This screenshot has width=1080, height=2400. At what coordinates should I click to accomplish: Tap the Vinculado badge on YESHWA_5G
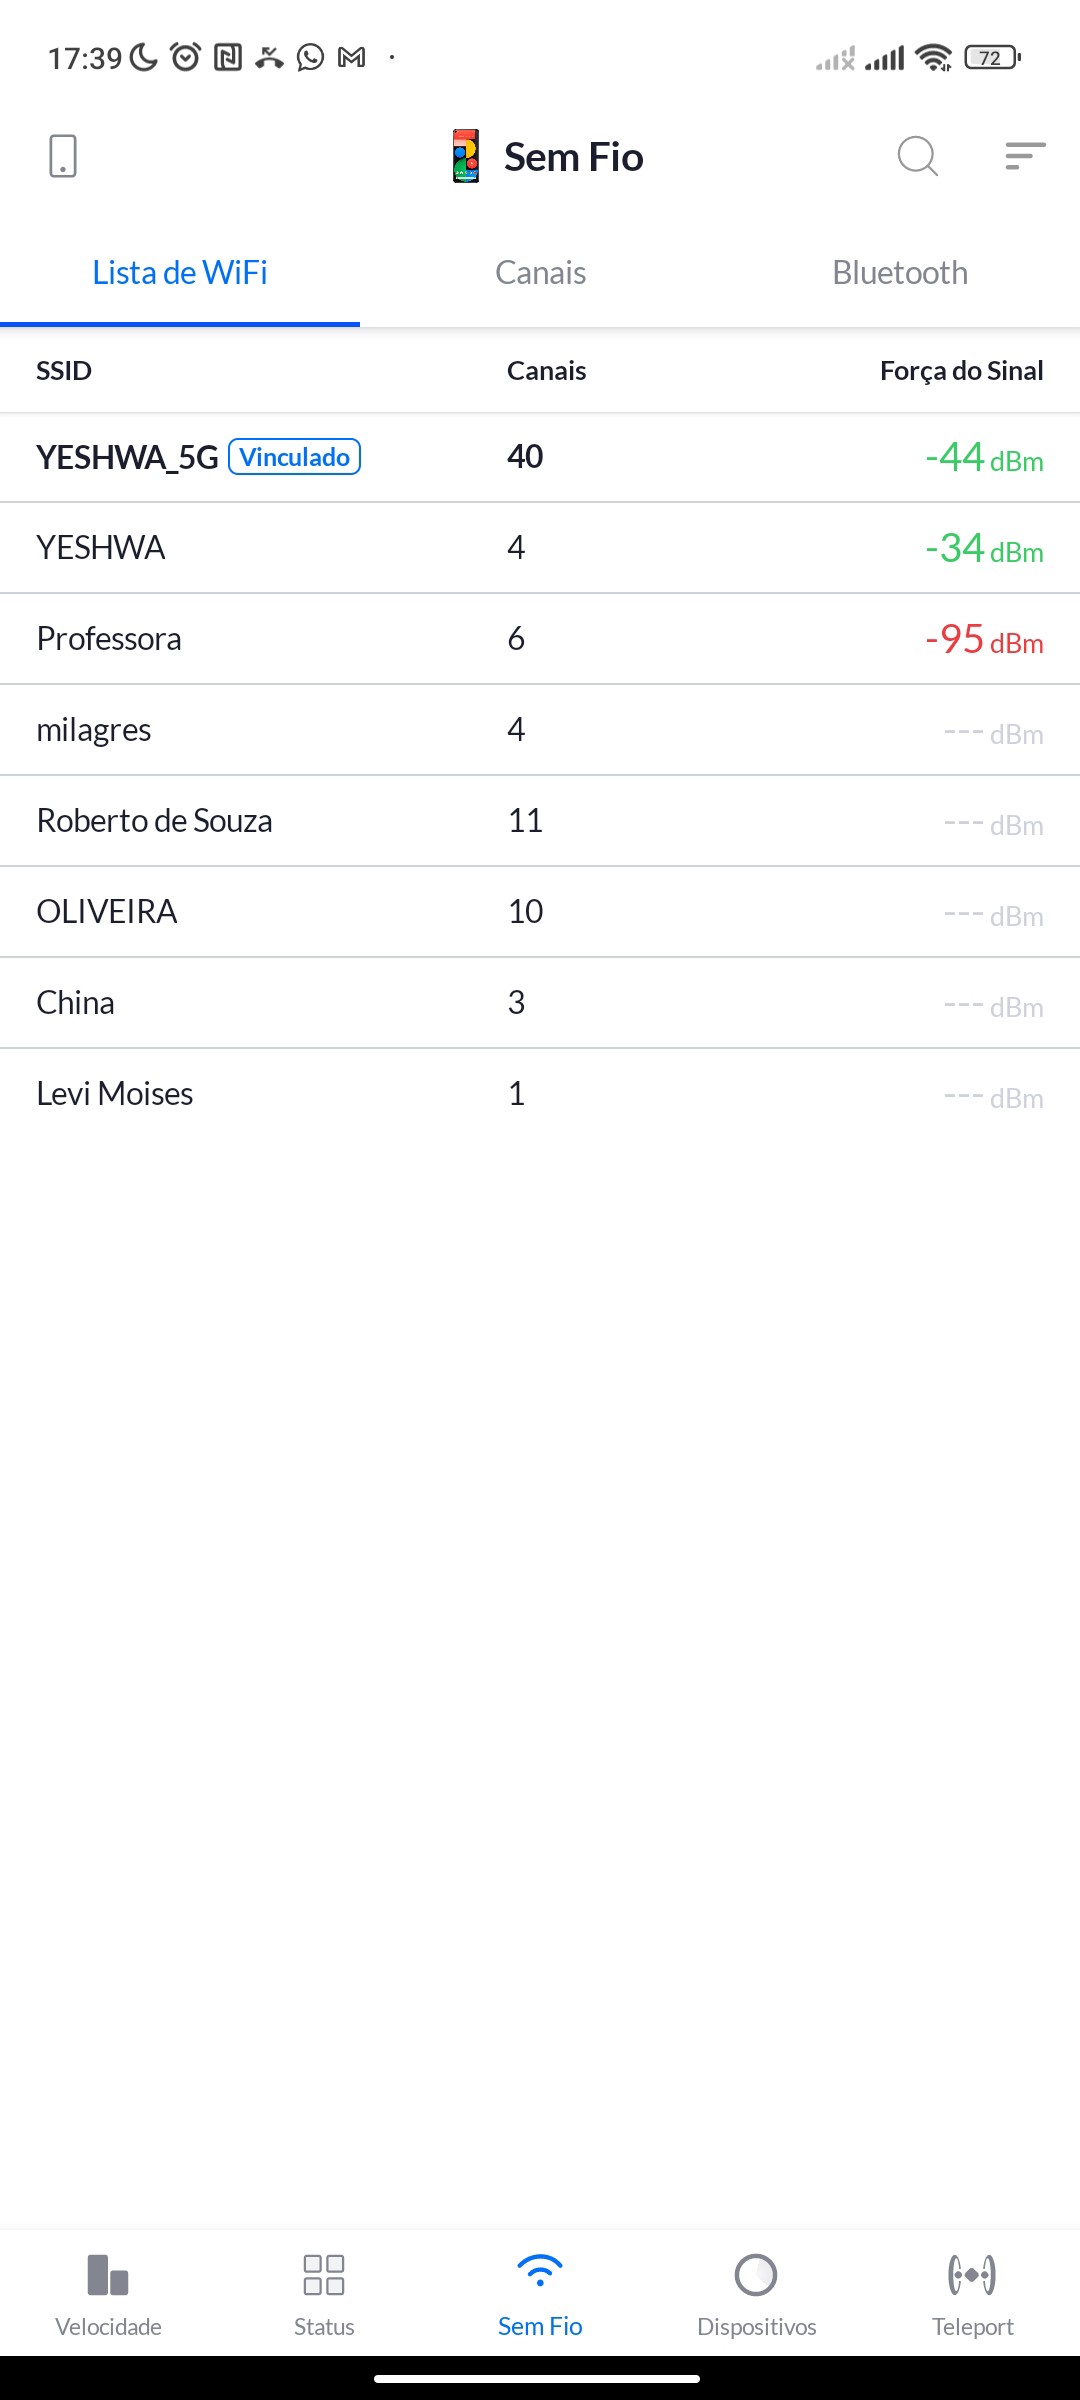click(295, 457)
